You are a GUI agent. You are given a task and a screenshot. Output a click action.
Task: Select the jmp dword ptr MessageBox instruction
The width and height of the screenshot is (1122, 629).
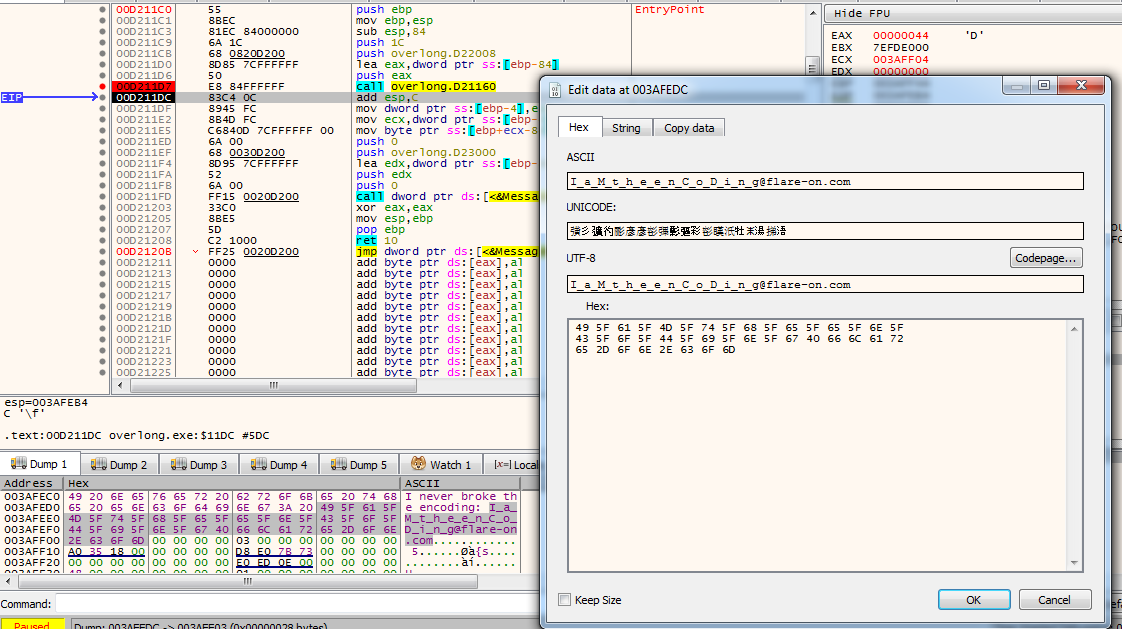pos(447,252)
